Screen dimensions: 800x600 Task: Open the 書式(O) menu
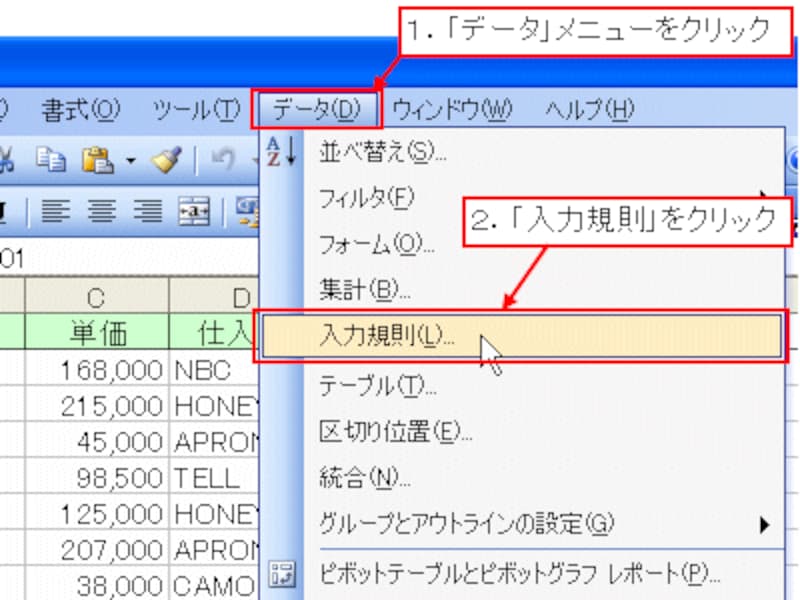tap(81, 110)
